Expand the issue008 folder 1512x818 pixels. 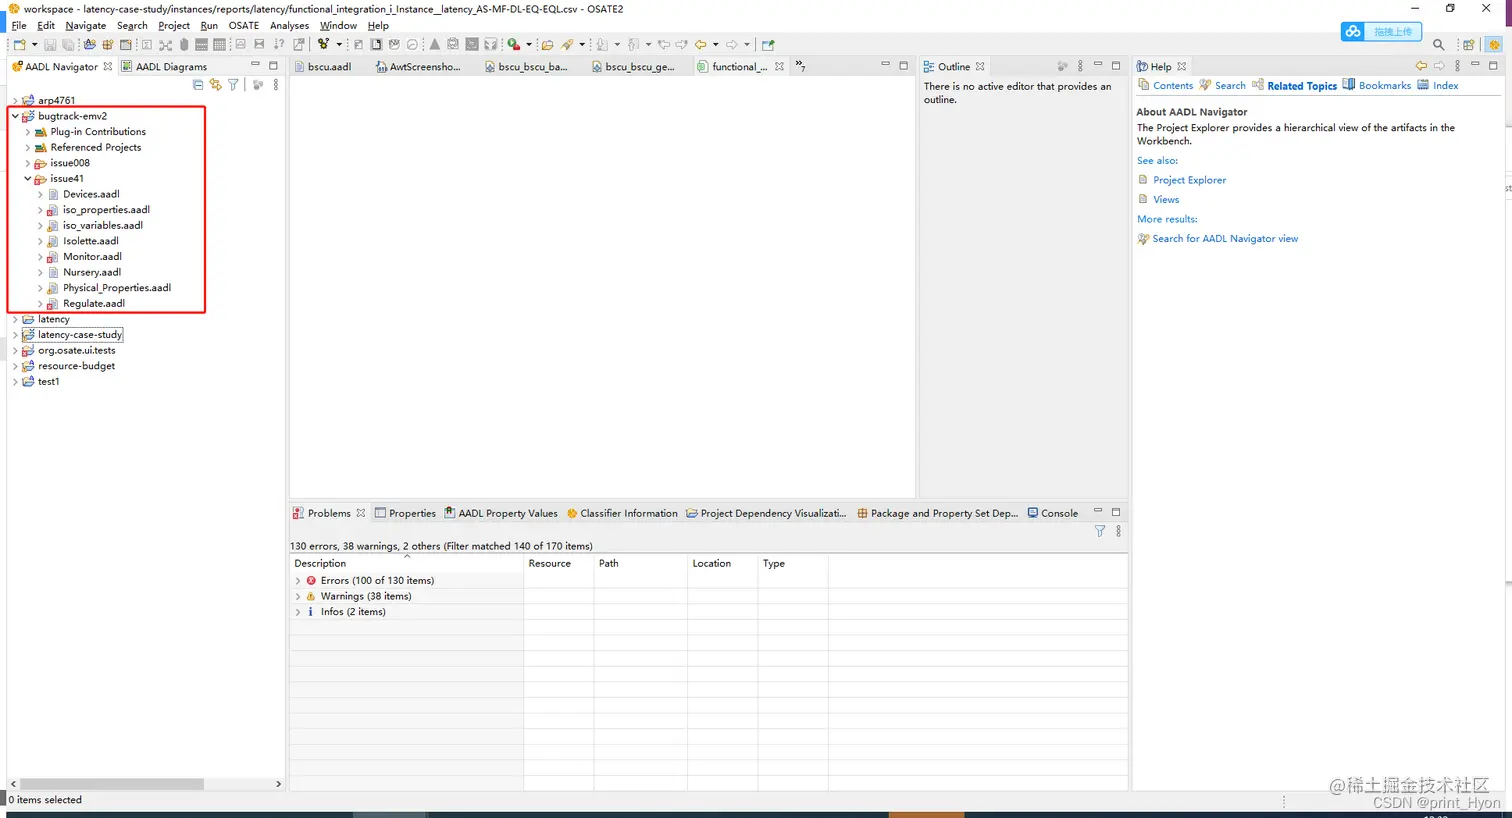coord(28,163)
